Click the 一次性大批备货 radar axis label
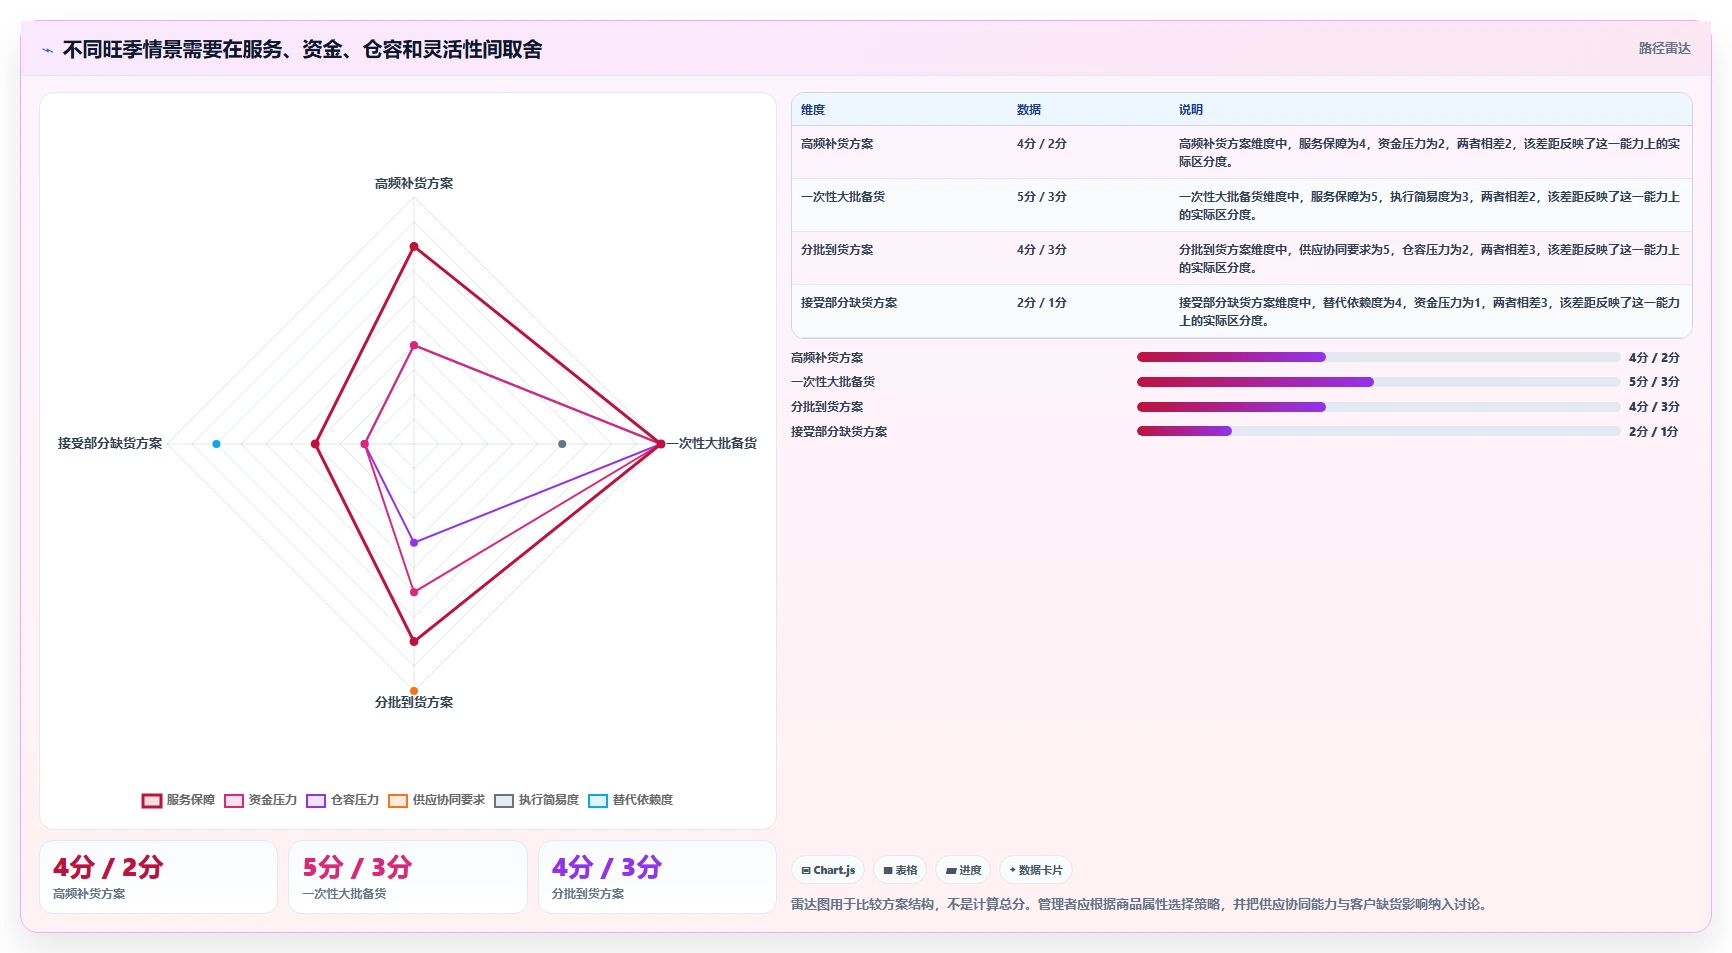 [712, 444]
